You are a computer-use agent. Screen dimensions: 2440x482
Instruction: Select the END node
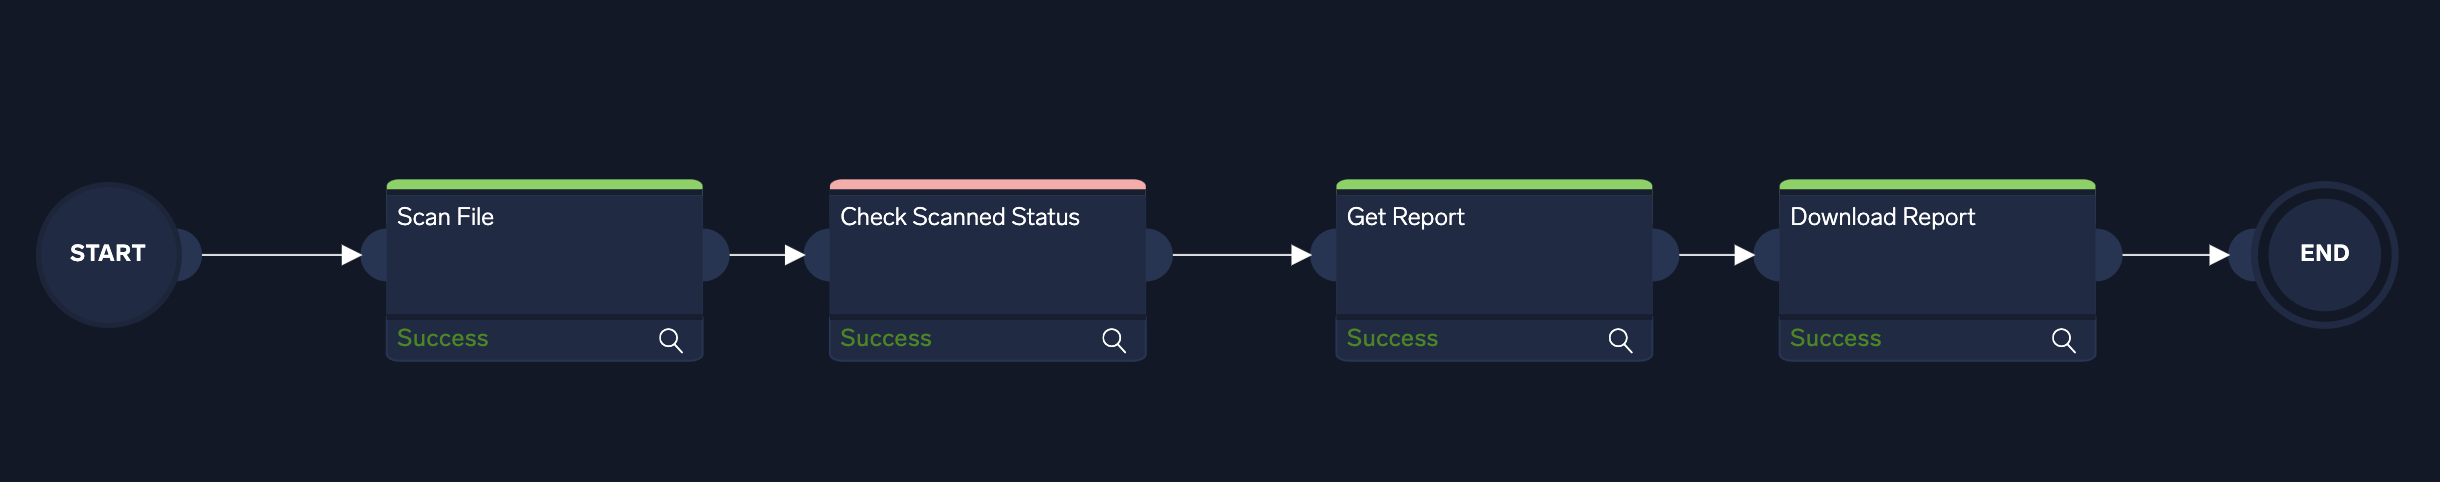[2324, 254]
